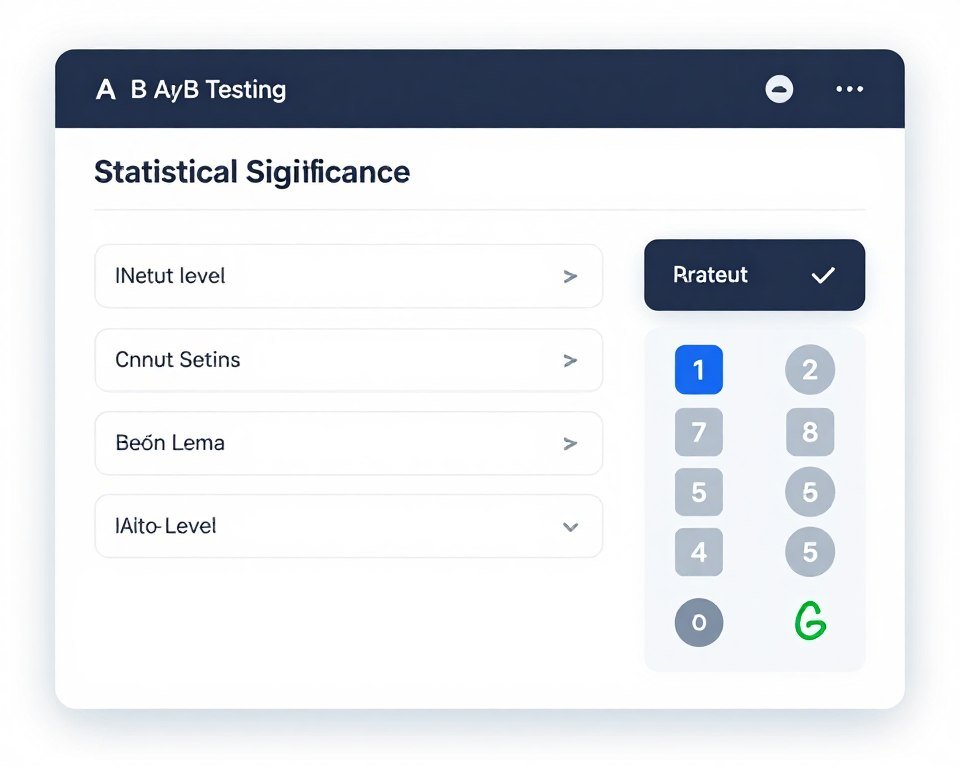Click the checkmark icon beside Rrateut

823,275
